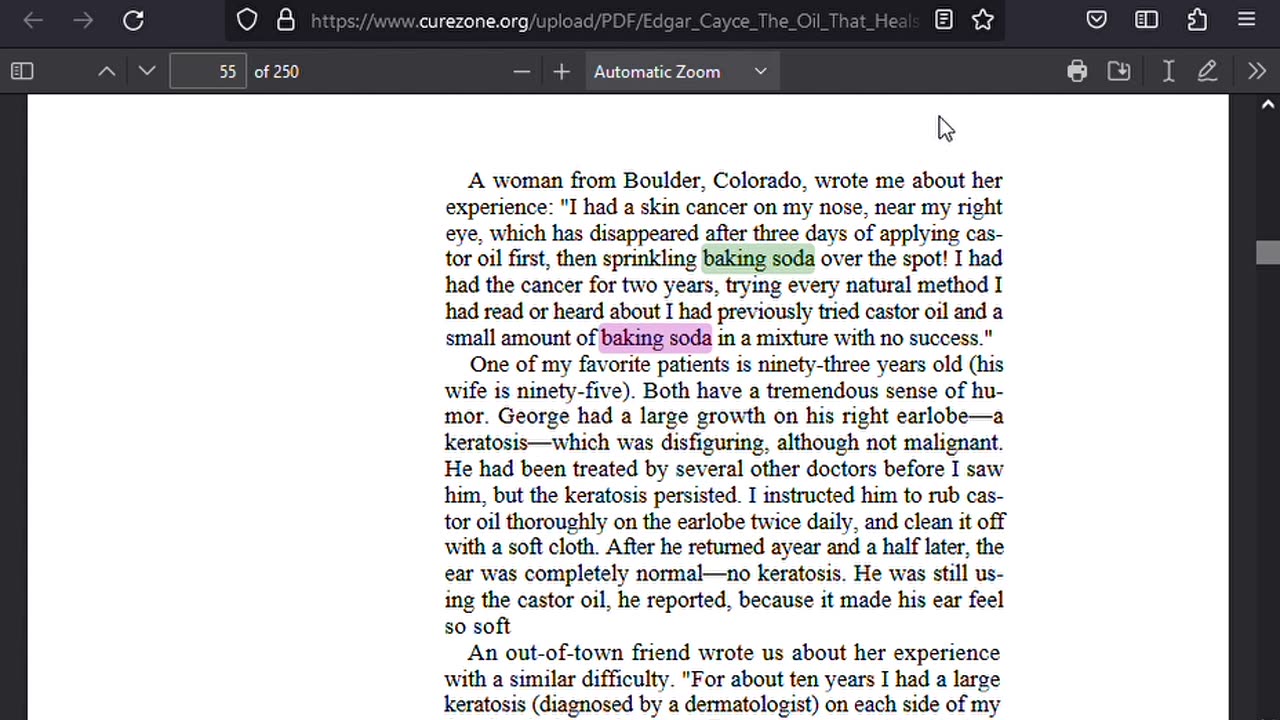Image resolution: width=1280 pixels, height=720 pixels.
Task: Open tracking protection shield icon
Action: (247, 20)
